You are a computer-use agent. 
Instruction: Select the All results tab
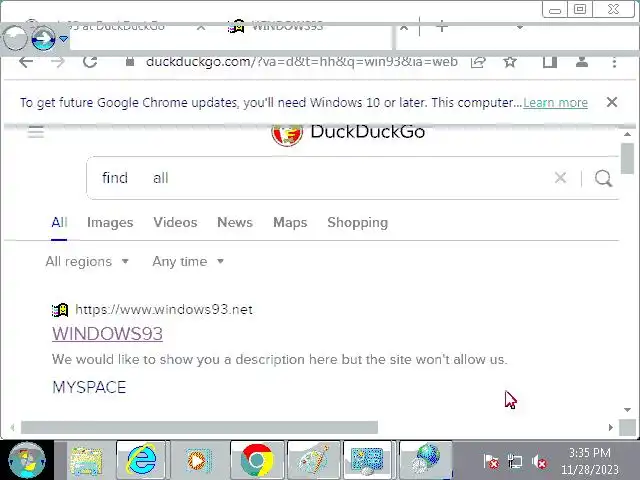tap(59, 222)
